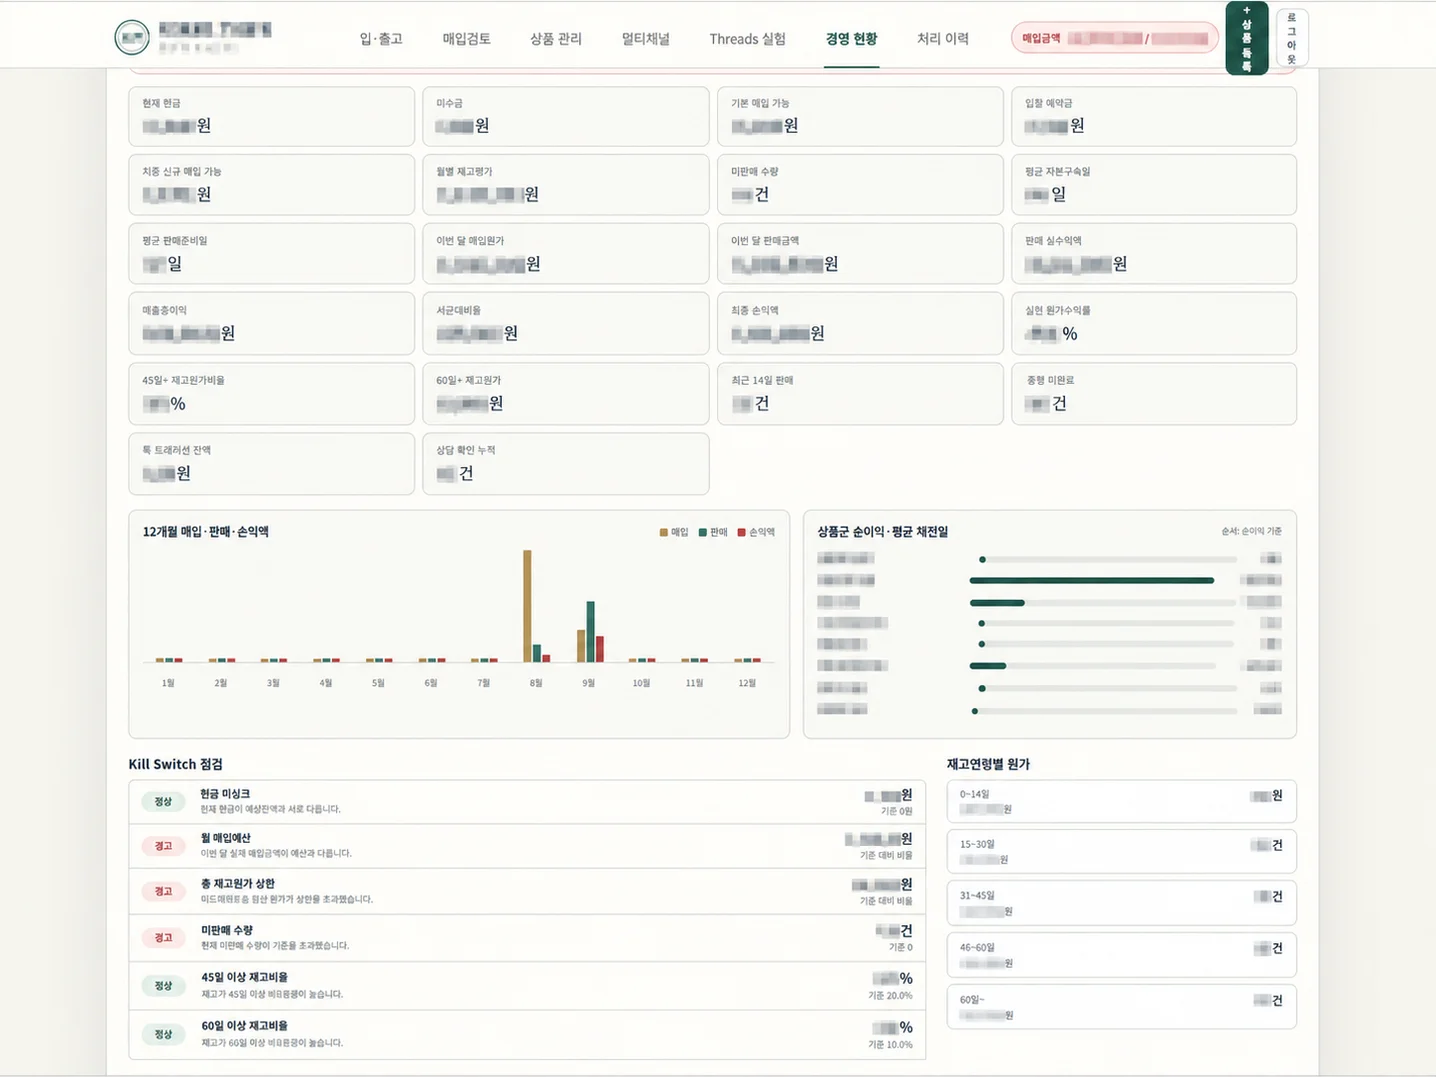The height and width of the screenshot is (1077, 1436).
Task: Click the 경고 badge for 총 재고원가 상한
Action: tap(163, 891)
